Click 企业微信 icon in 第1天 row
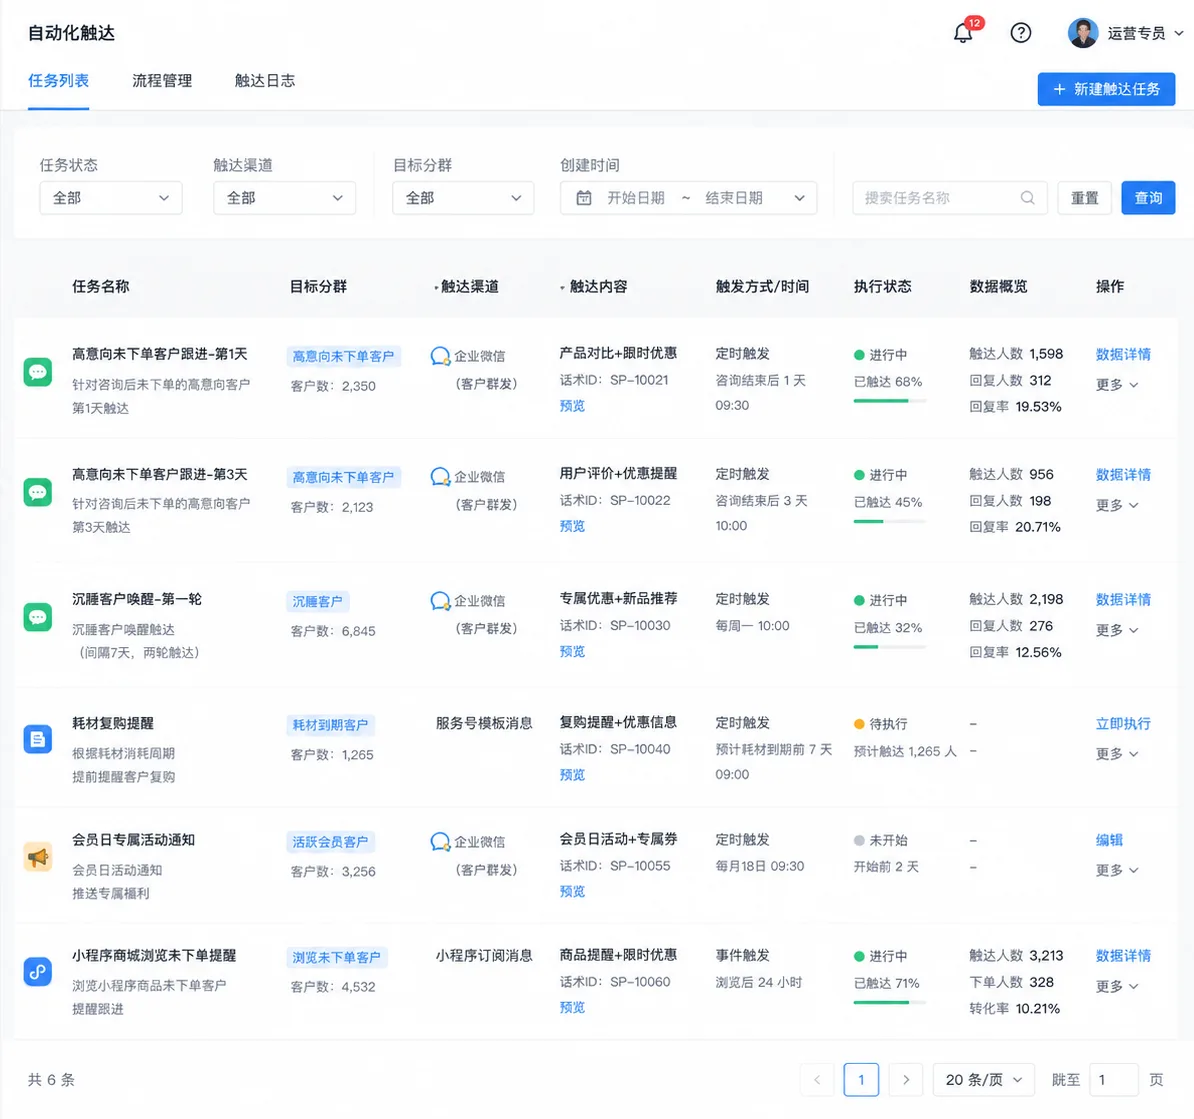 440,356
